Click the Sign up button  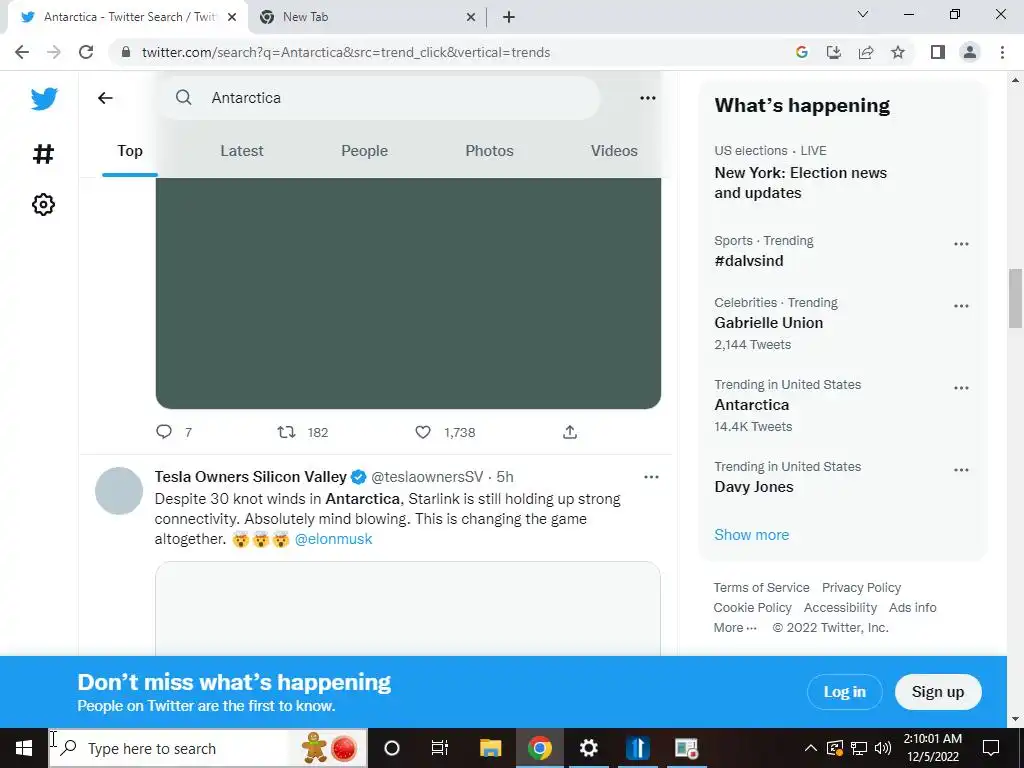[x=938, y=692]
